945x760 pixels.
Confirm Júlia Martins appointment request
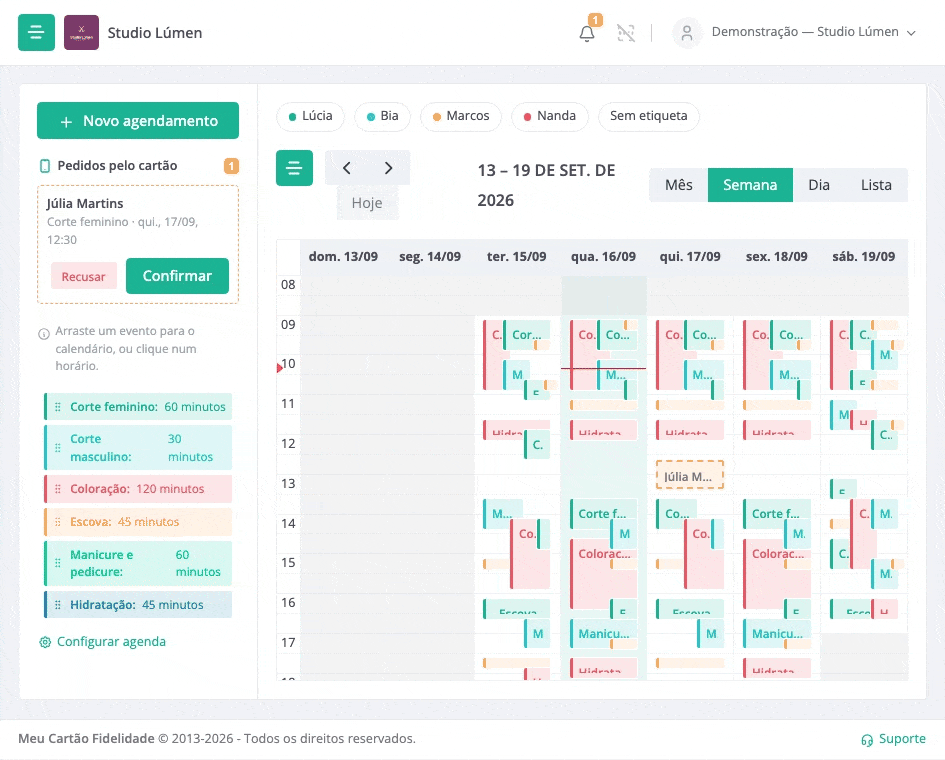click(177, 276)
